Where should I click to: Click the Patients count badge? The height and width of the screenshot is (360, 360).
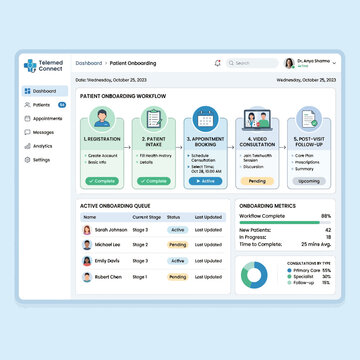click(x=62, y=105)
